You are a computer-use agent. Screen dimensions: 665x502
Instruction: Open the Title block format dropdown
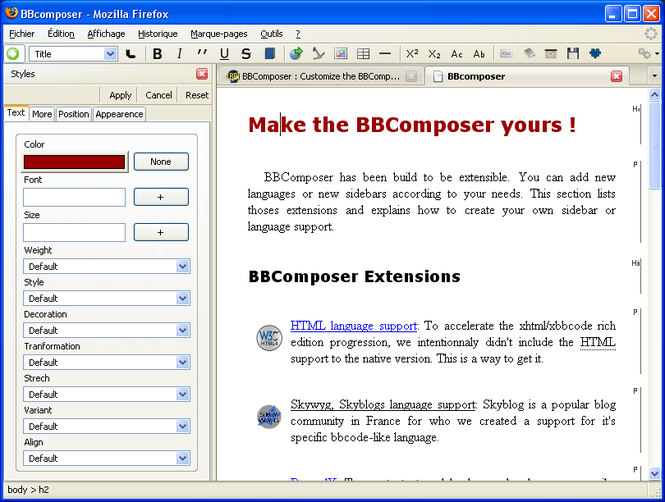73,54
